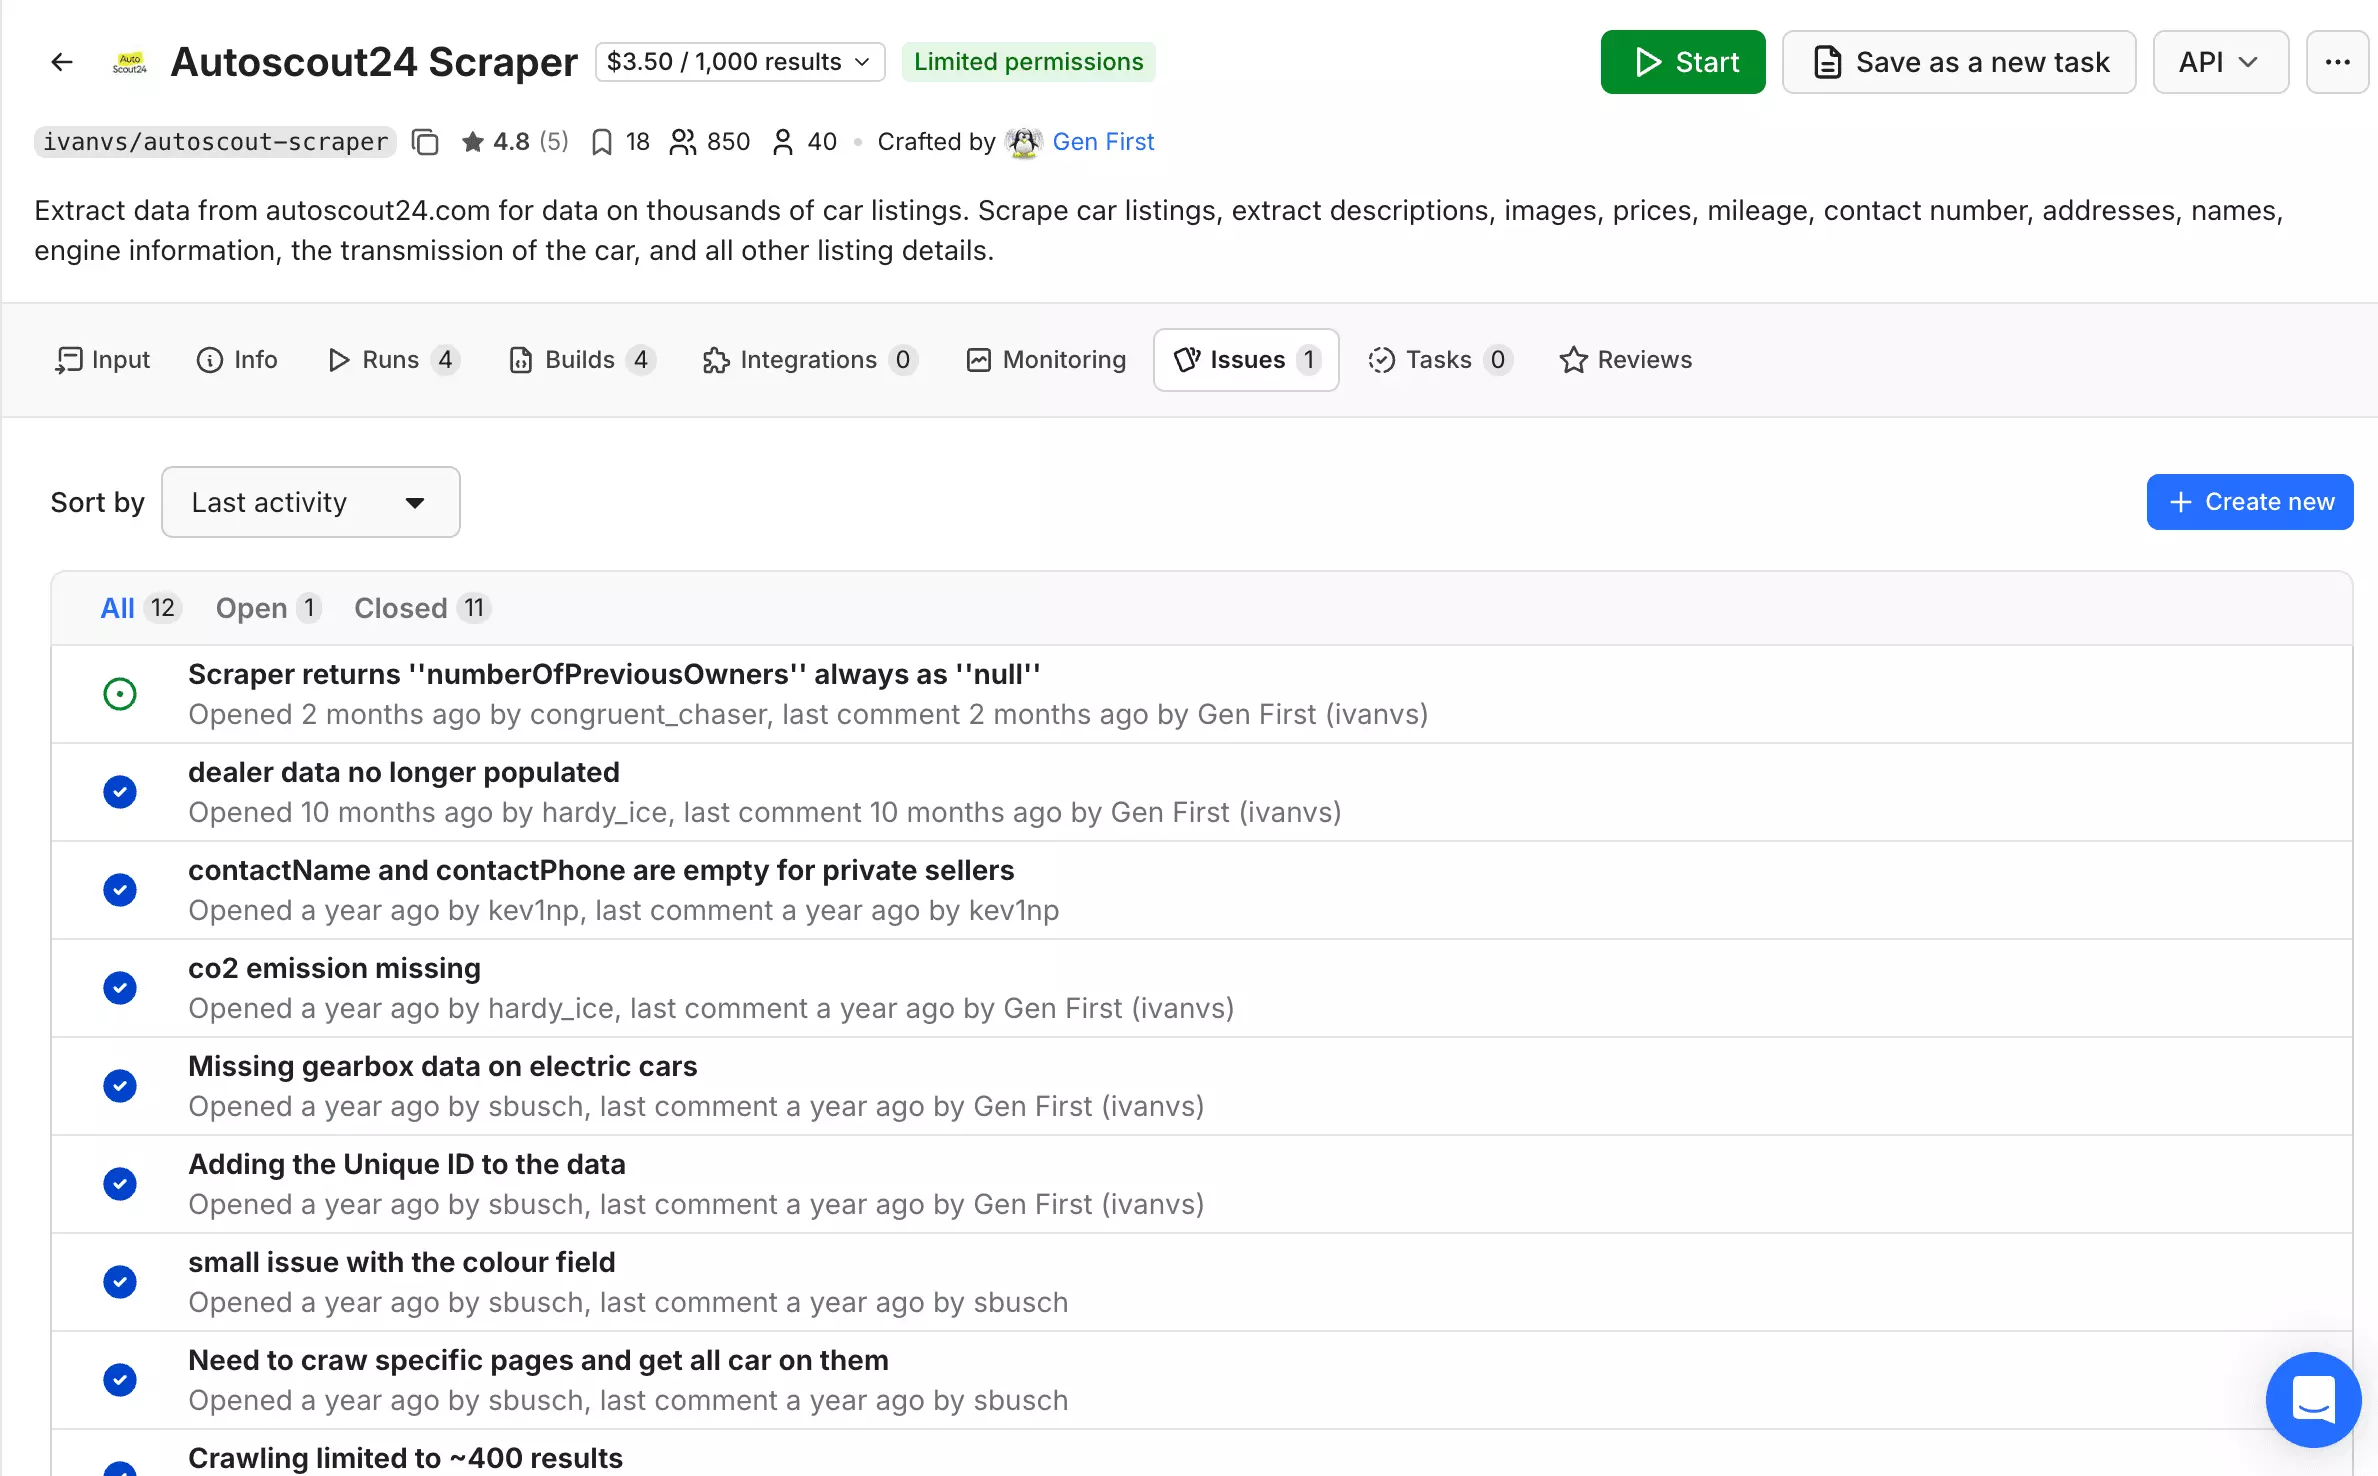Viewport: 2378px width, 1476px height.
Task: Expand the API dropdown menu
Action: (2220, 62)
